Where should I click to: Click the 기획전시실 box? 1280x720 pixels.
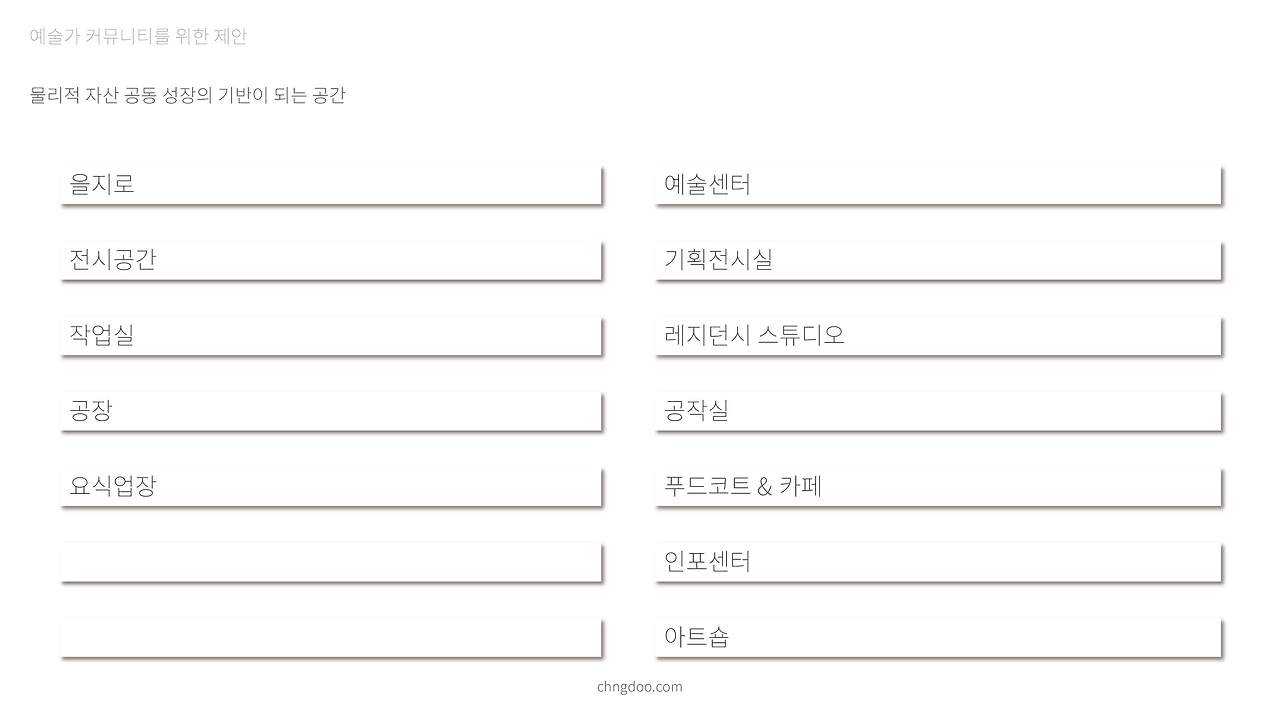(939, 260)
